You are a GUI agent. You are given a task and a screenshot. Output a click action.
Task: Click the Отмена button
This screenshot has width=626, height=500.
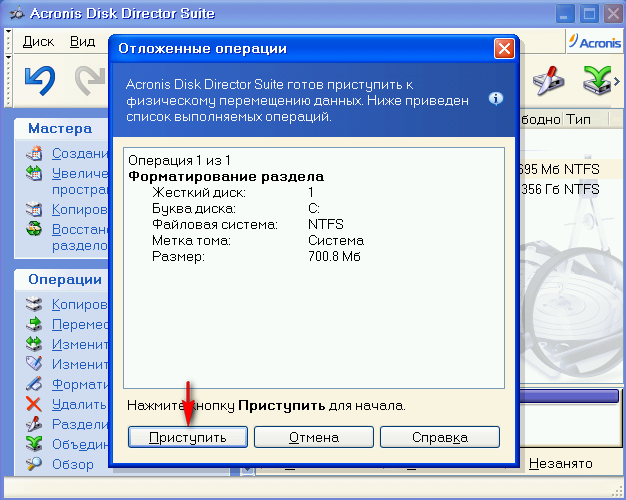pyautogui.click(x=314, y=437)
